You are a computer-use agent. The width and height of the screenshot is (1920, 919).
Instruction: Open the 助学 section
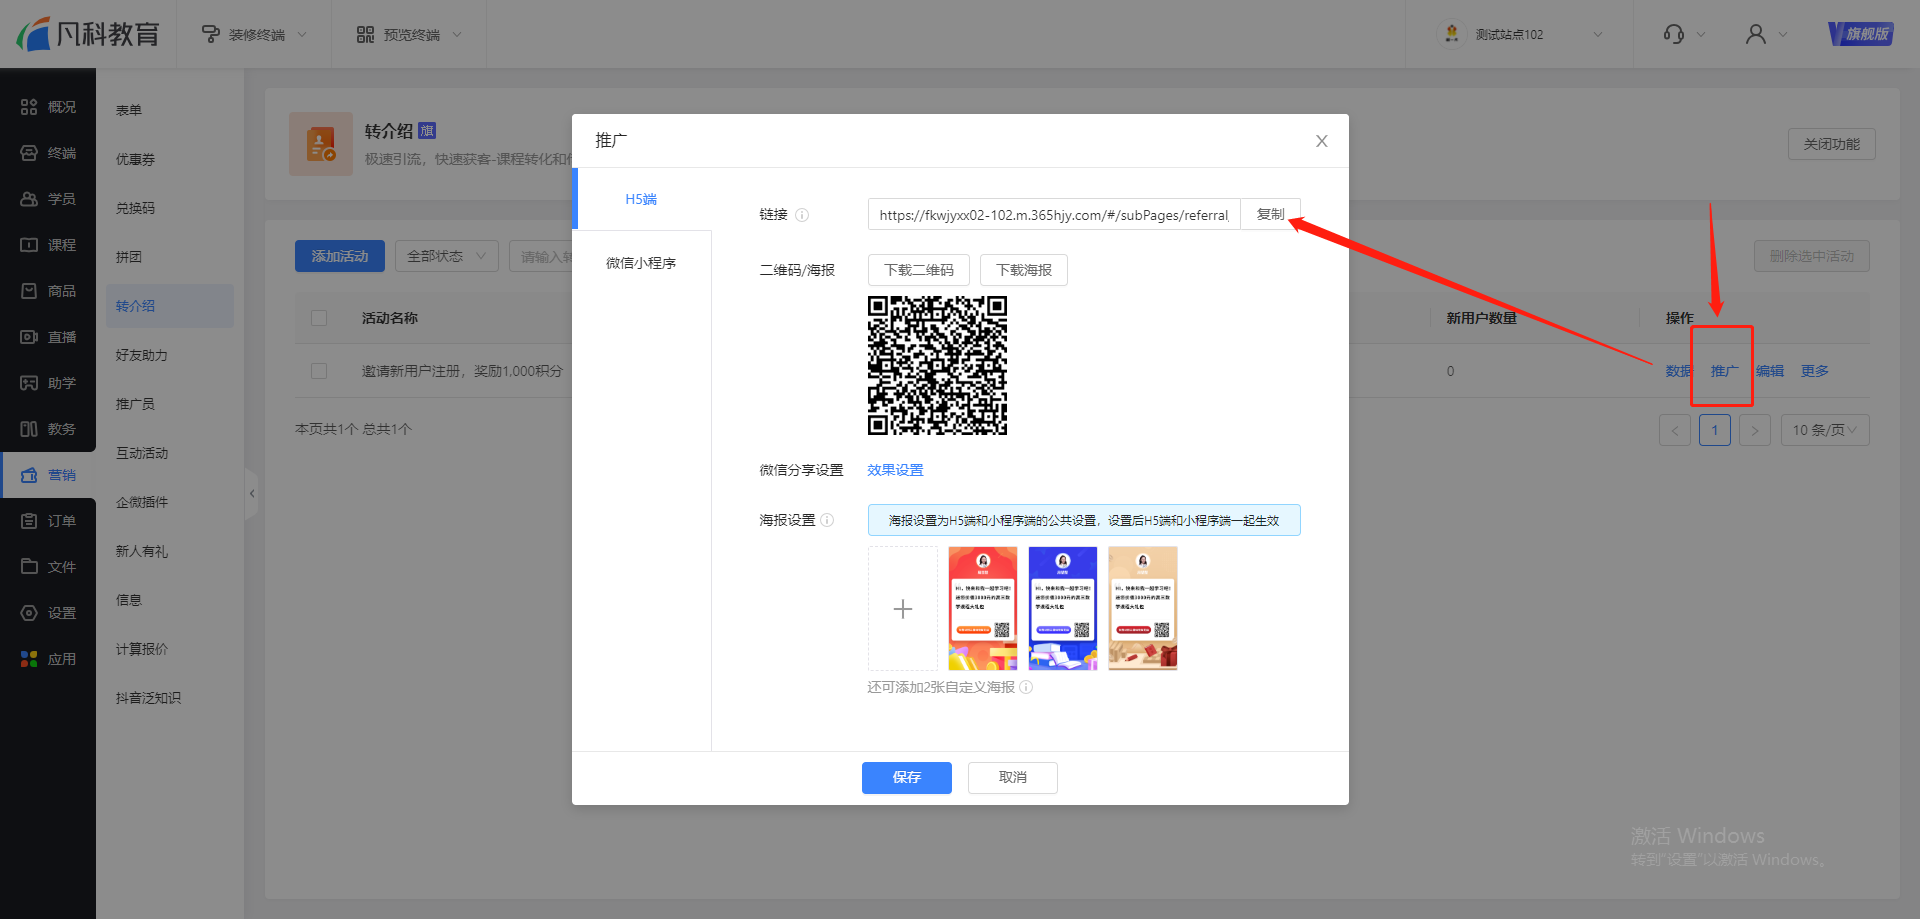[x=48, y=383]
